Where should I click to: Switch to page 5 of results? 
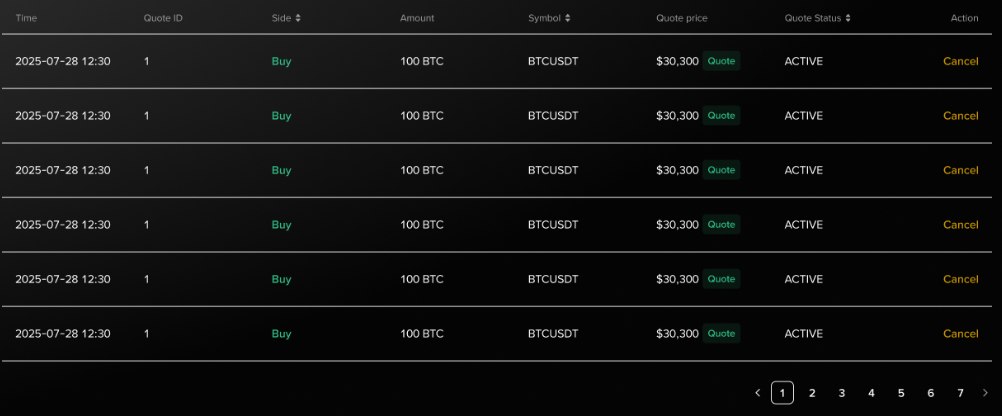pyautogui.click(x=901, y=393)
